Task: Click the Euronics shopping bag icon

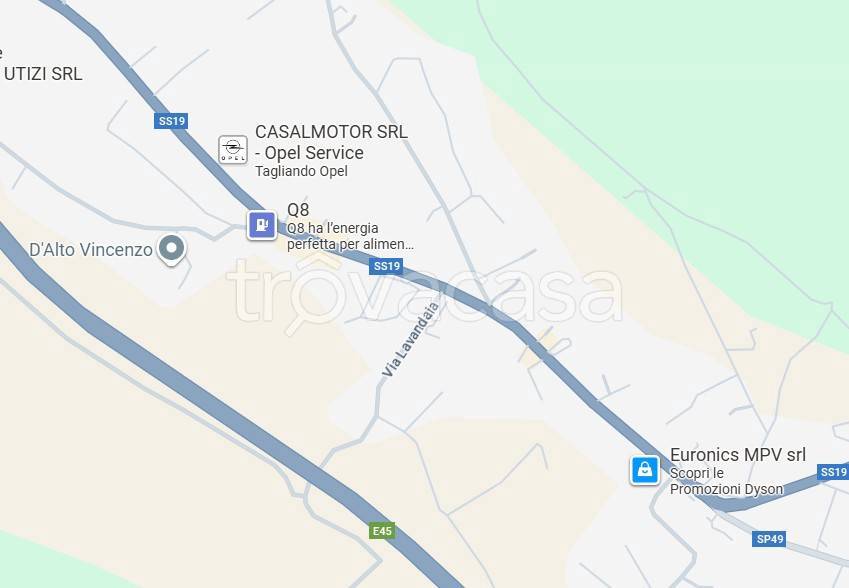Action: point(644,470)
